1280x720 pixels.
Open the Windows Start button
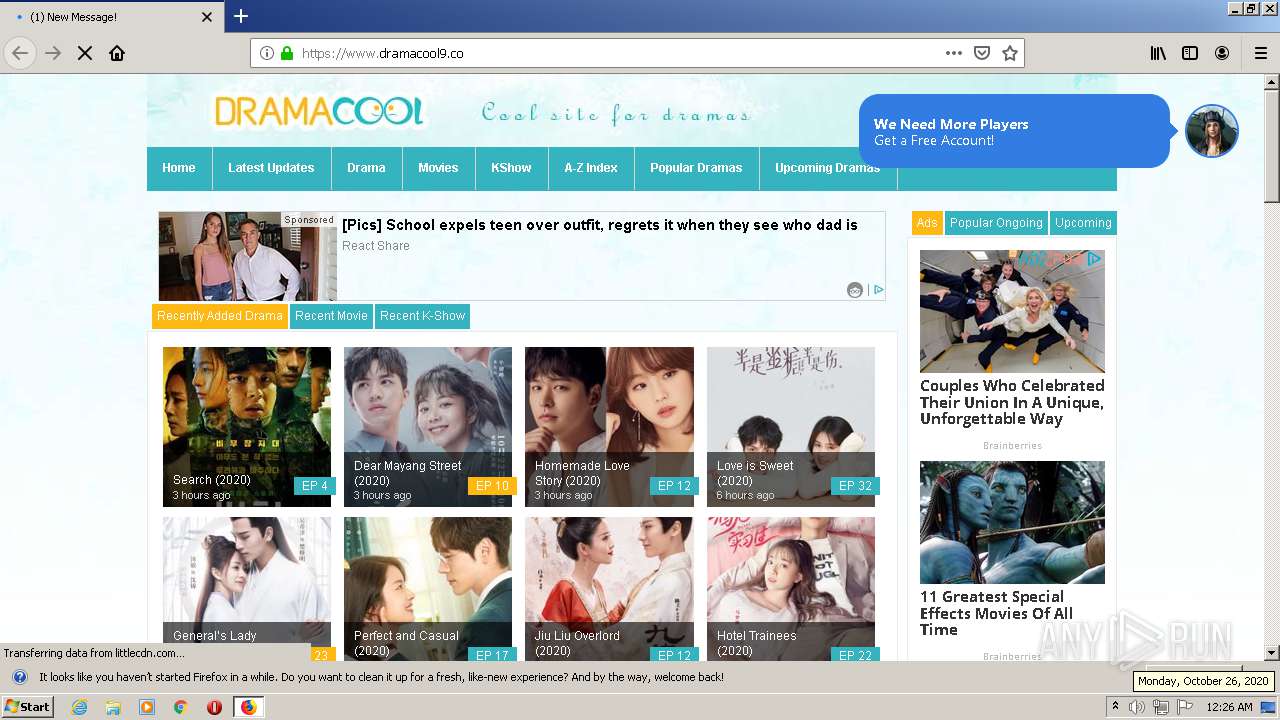[27, 707]
